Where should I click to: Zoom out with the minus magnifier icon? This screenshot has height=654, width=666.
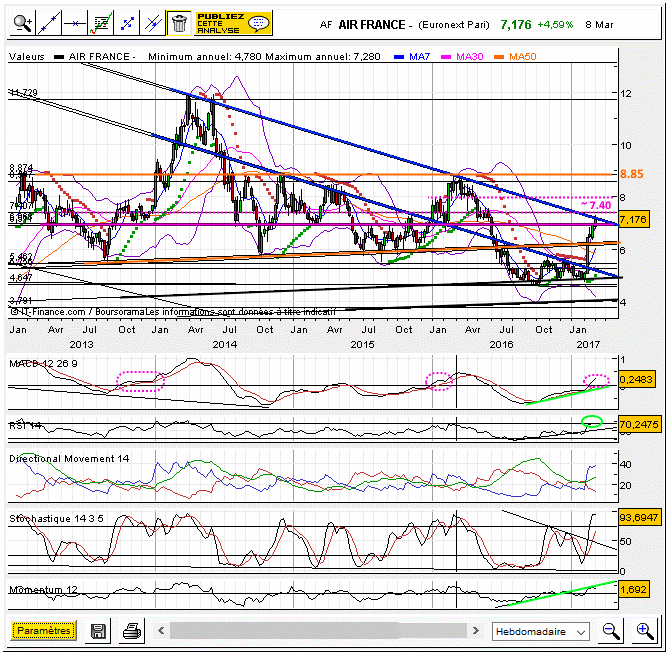[611, 631]
